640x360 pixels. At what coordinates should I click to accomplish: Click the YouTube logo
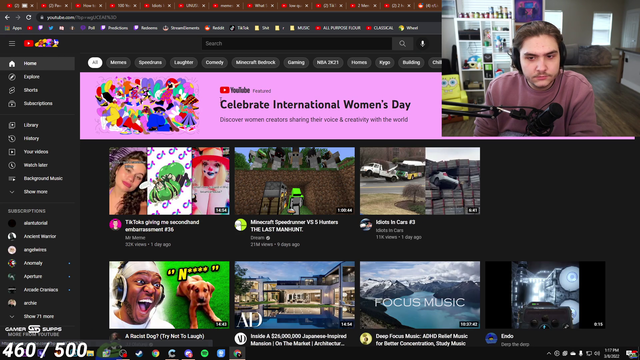(41, 43)
